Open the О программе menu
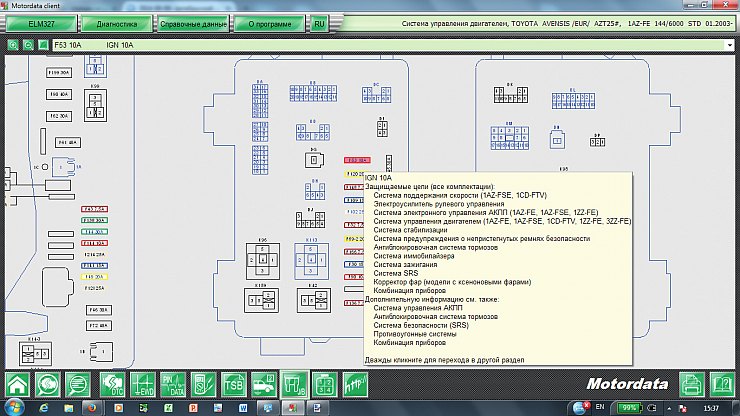The image size is (740, 416). tap(269, 24)
